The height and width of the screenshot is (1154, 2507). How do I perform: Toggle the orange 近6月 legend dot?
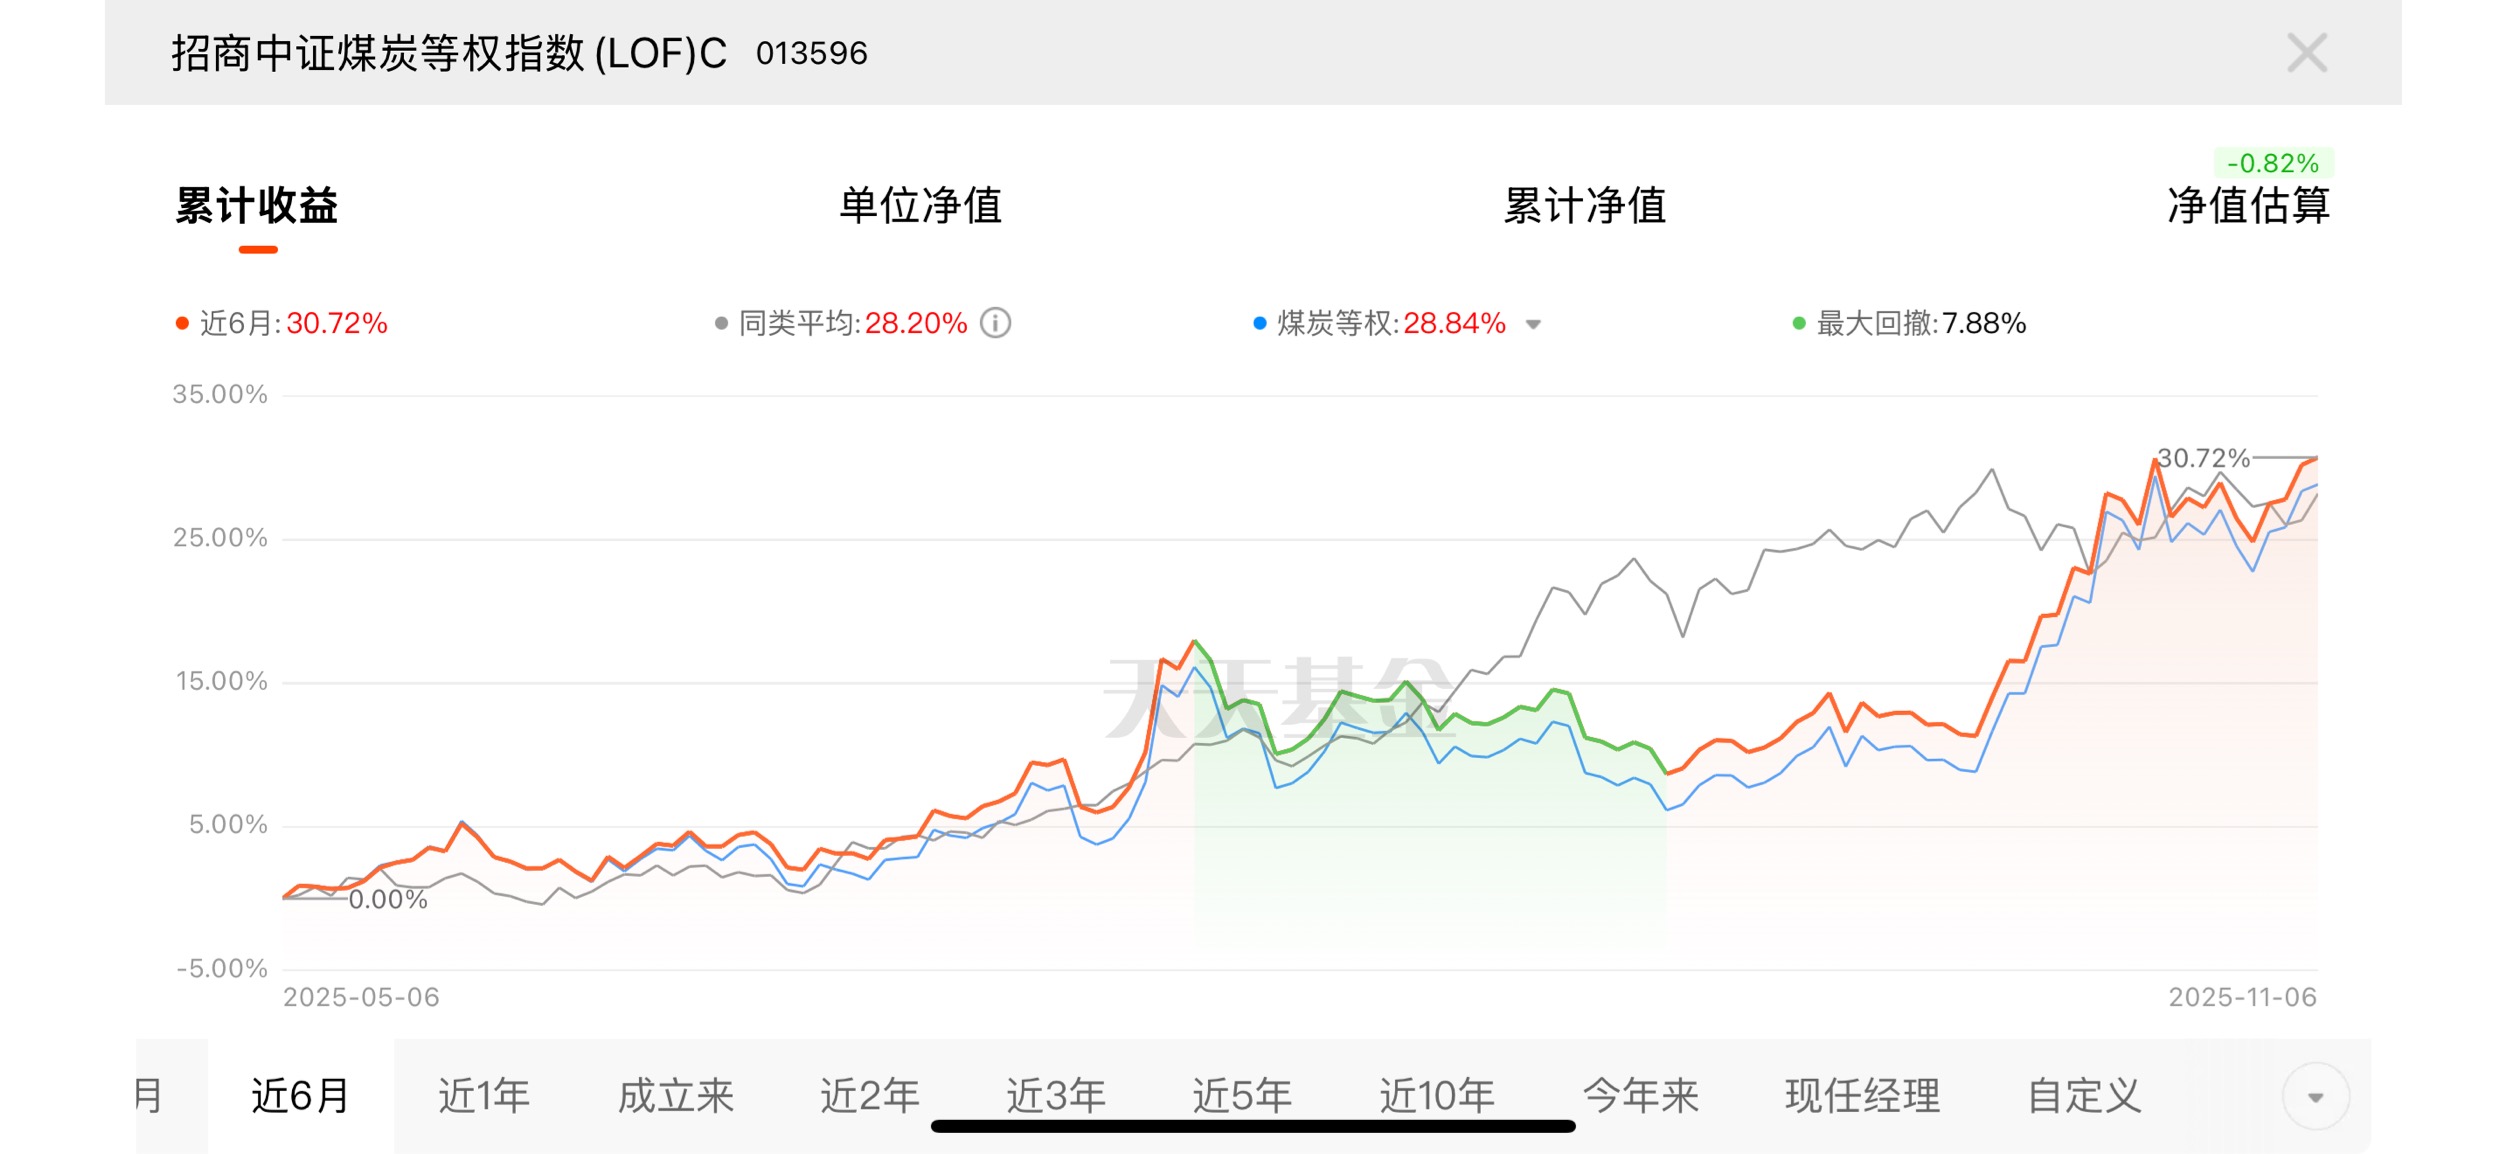(182, 323)
